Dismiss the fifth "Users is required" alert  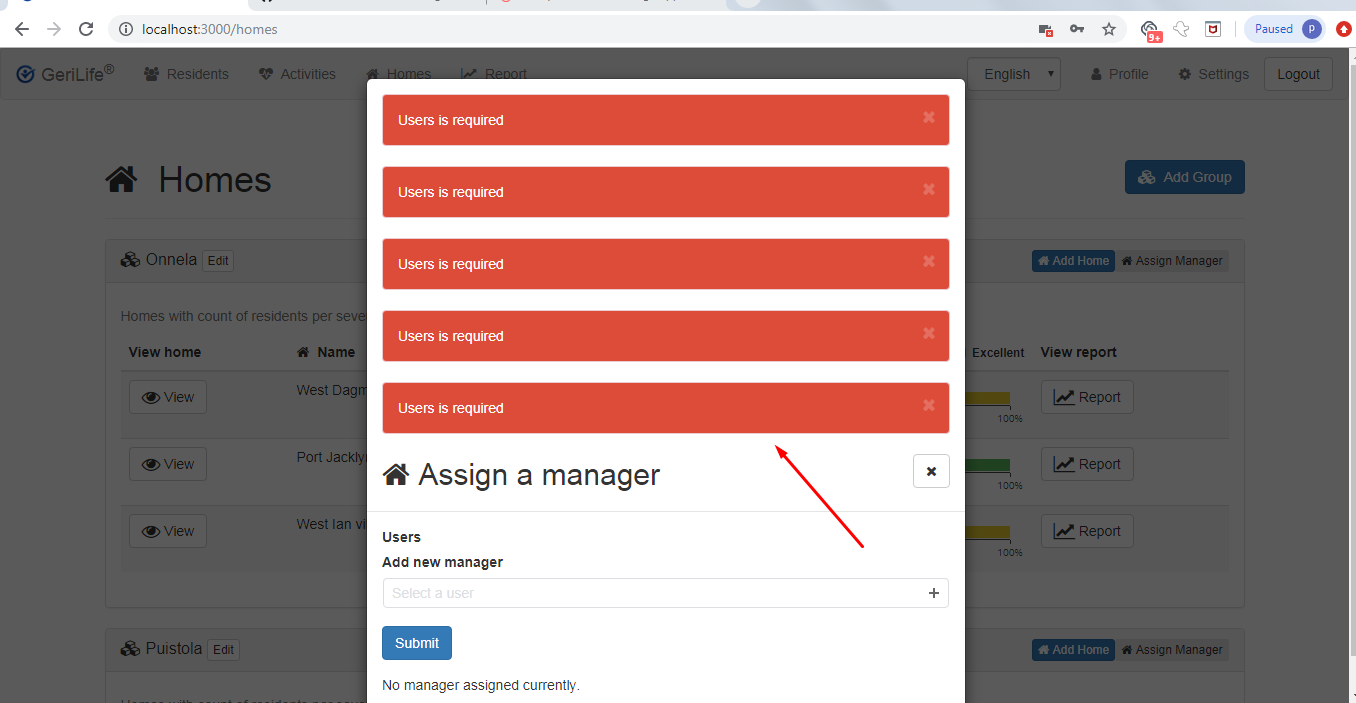coord(928,405)
